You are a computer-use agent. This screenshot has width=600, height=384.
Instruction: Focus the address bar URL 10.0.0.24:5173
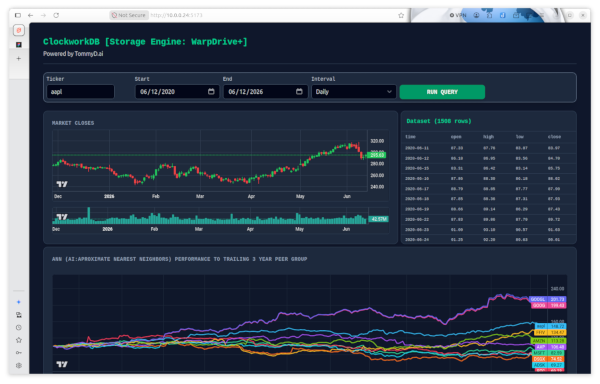pos(176,15)
